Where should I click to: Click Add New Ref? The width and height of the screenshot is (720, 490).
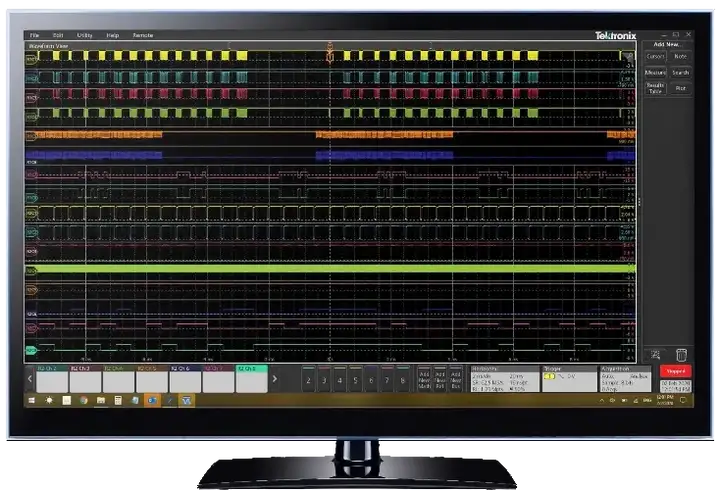click(439, 379)
